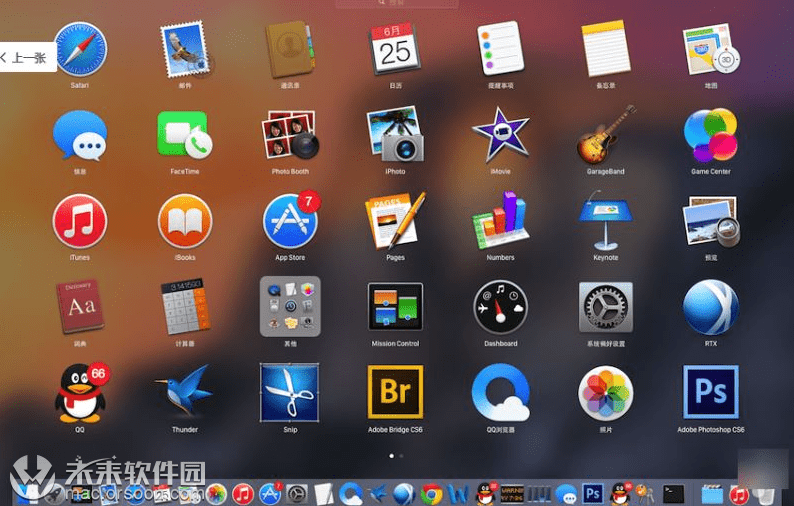Expand the 其他 (Other) folder
The image size is (794, 506).
(290, 306)
